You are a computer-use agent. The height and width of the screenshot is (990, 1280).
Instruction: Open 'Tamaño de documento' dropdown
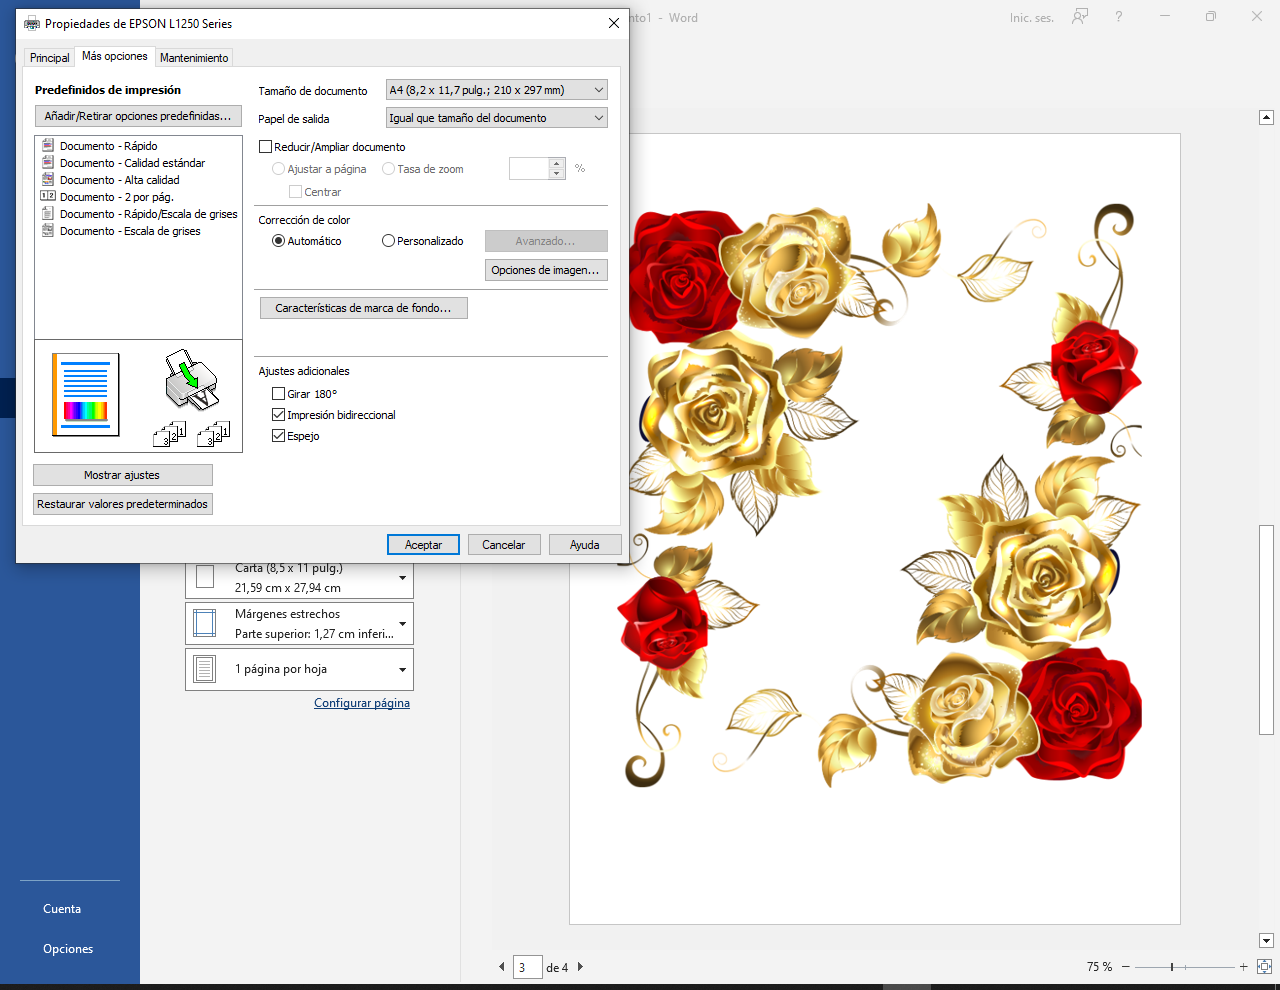496,90
